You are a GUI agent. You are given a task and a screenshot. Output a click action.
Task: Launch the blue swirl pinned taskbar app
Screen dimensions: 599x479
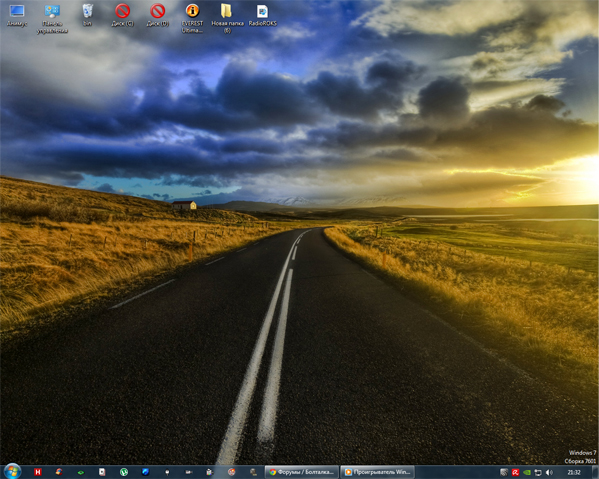pos(145,472)
